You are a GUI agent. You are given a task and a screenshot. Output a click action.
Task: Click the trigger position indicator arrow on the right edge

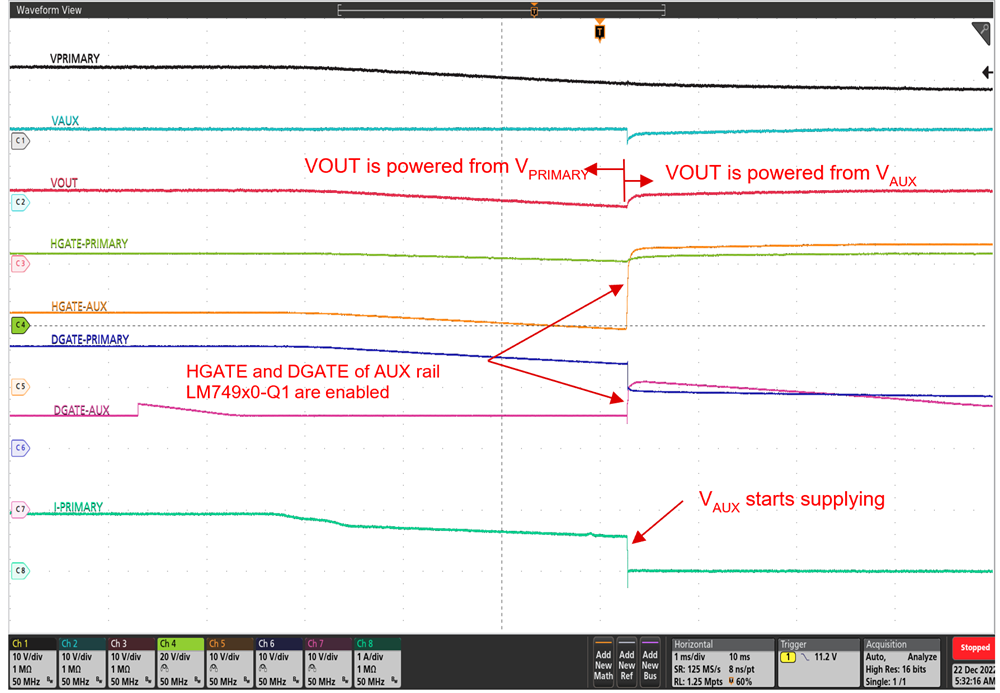985,72
